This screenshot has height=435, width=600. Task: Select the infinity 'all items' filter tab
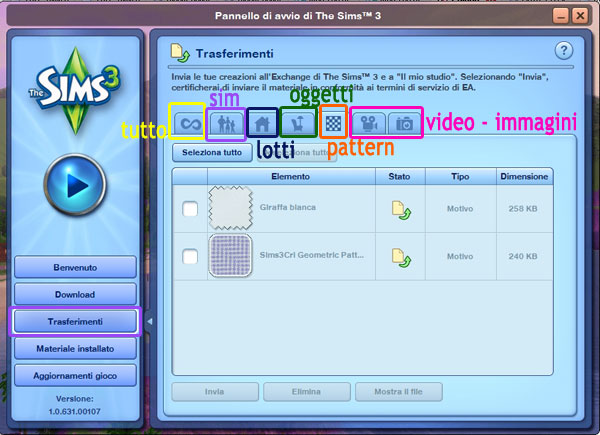[x=190, y=124]
